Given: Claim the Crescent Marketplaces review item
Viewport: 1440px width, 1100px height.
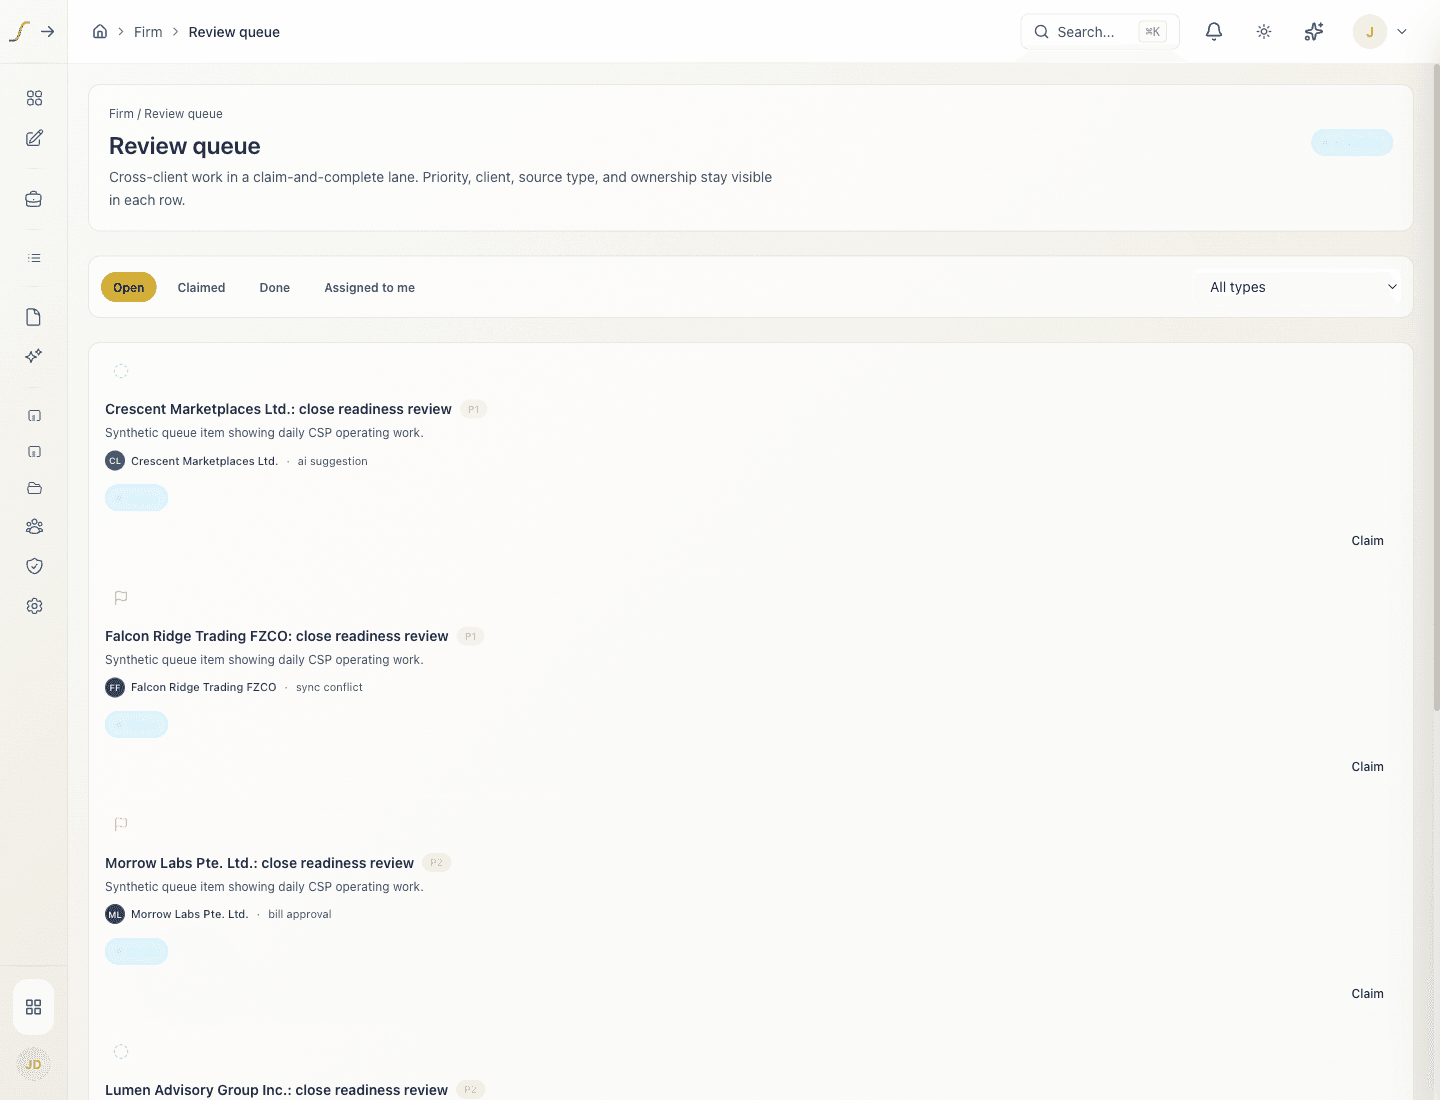Looking at the screenshot, I should [x=1367, y=541].
